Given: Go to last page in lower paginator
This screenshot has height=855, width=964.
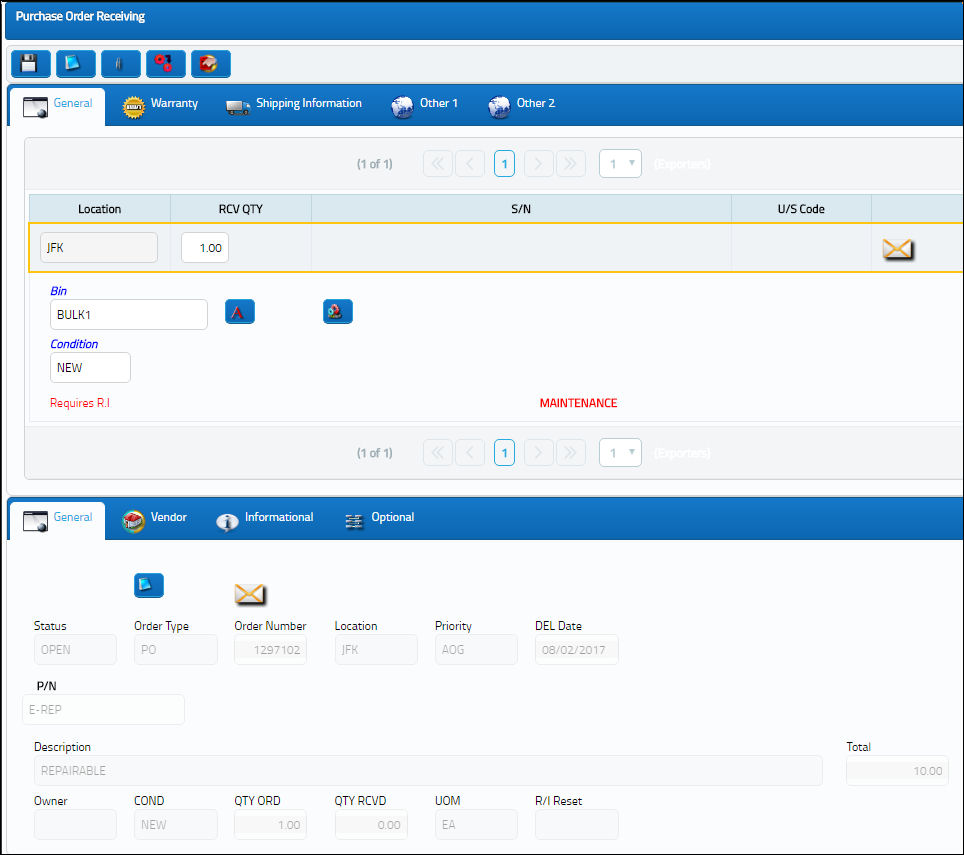Looking at the screenshot, I should [x=571, y=453].
